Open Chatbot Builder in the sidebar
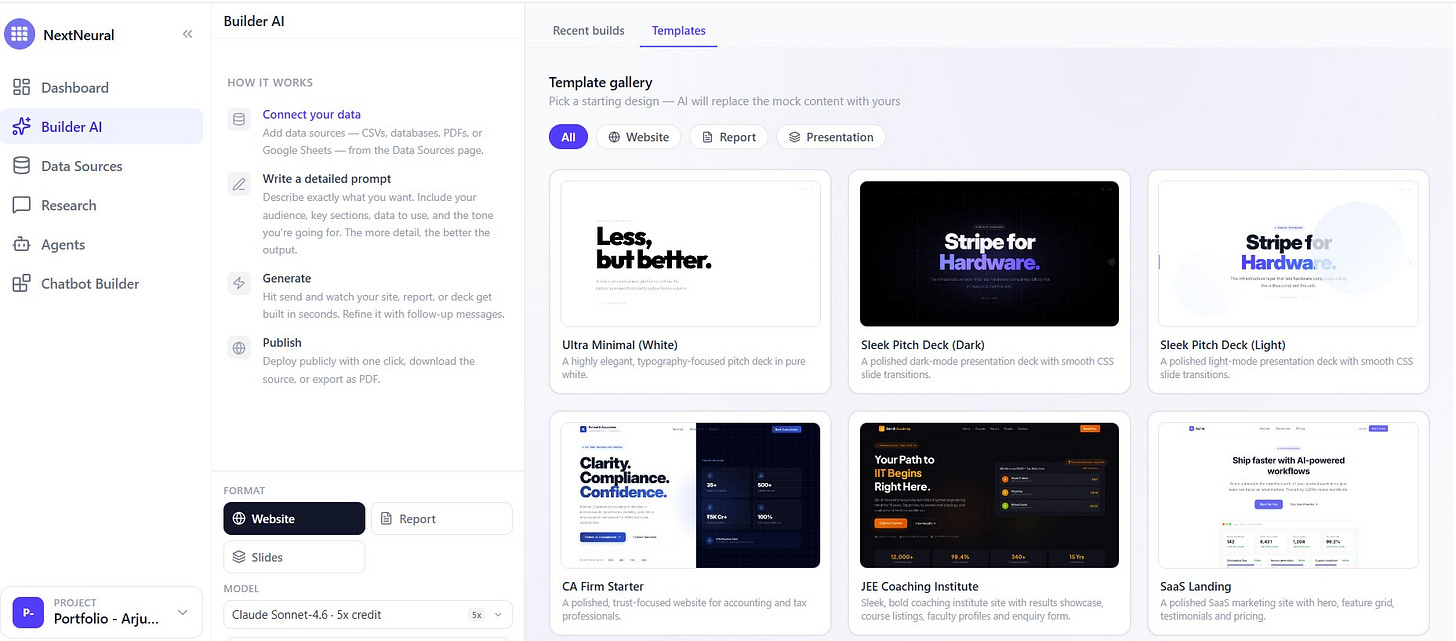 (x=102, y=283)
